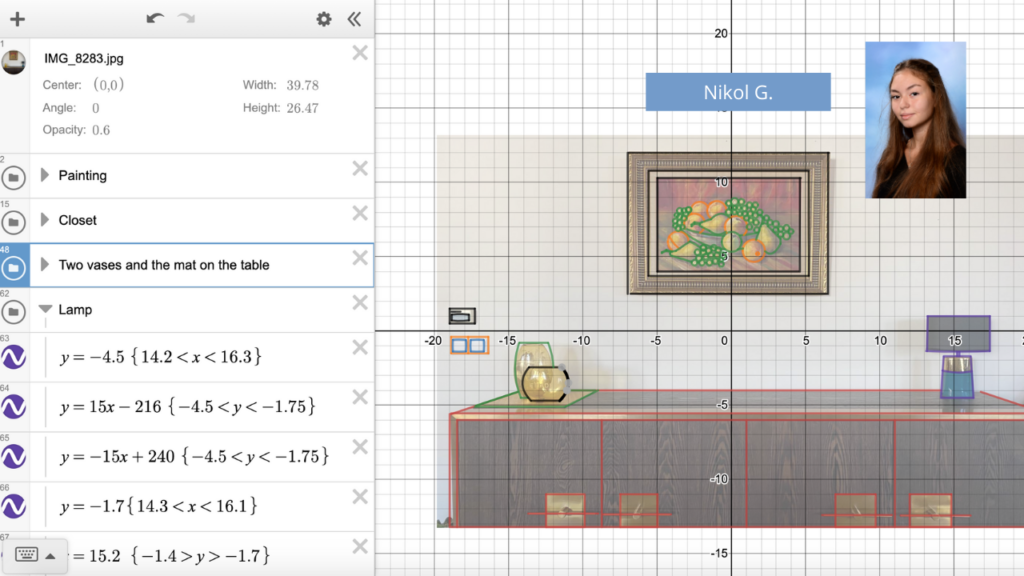This screenshot has width=1024, height=576.
Task: Collapse the Lamp folder
Action: (44, 309)
